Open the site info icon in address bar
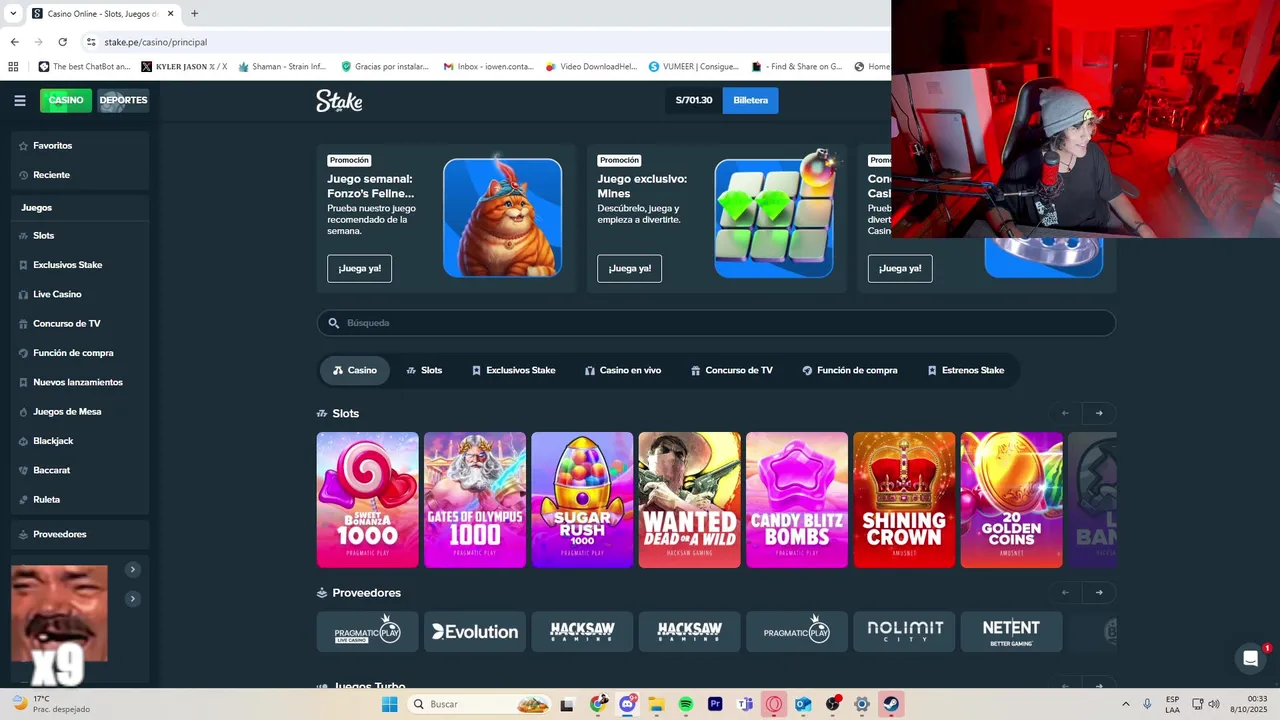 click(91, 42)
